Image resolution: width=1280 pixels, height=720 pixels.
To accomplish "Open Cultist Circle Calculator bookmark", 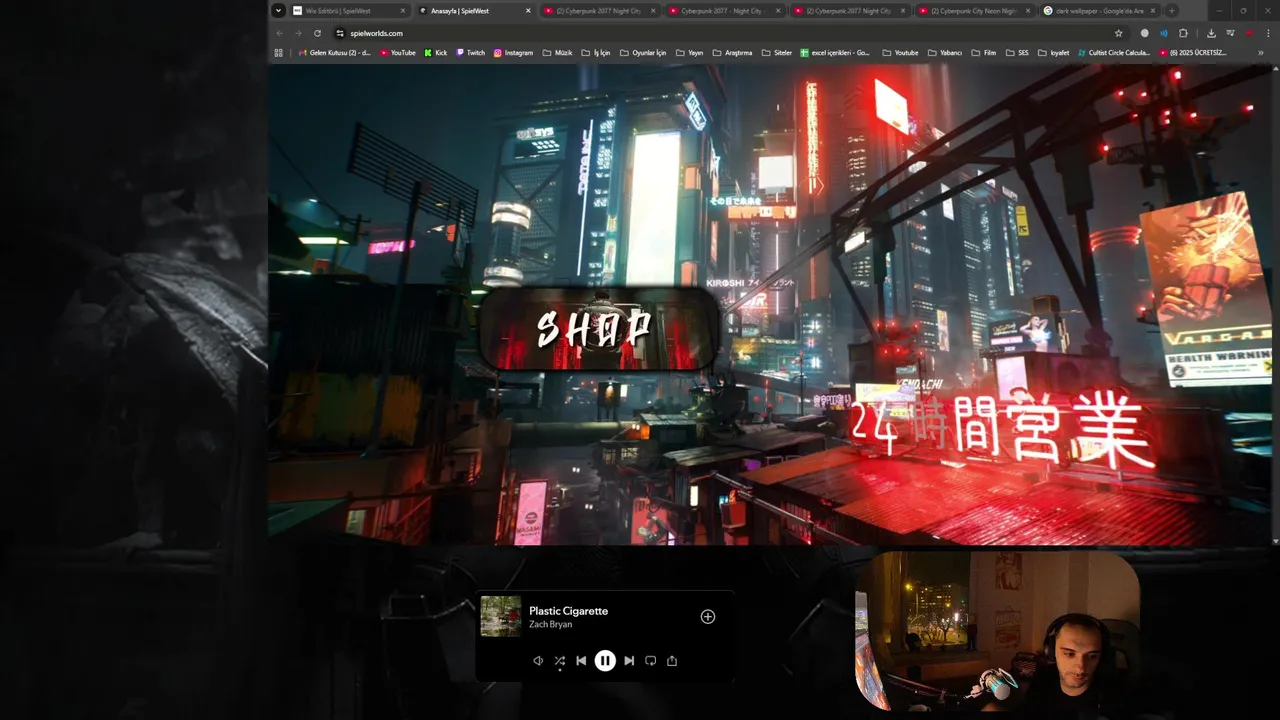I will [x=1114, y=53].
